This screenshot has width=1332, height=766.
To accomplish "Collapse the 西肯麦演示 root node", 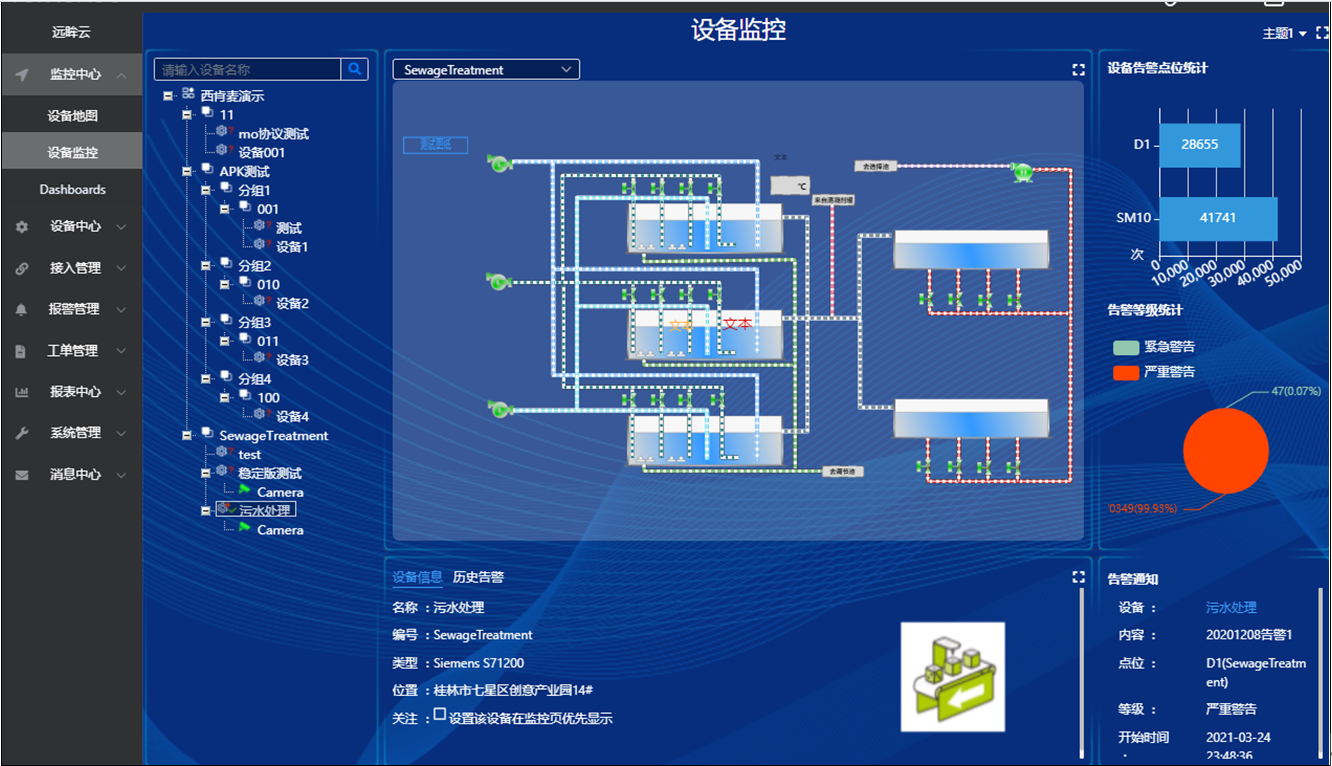I will click(x=168, y=96).
